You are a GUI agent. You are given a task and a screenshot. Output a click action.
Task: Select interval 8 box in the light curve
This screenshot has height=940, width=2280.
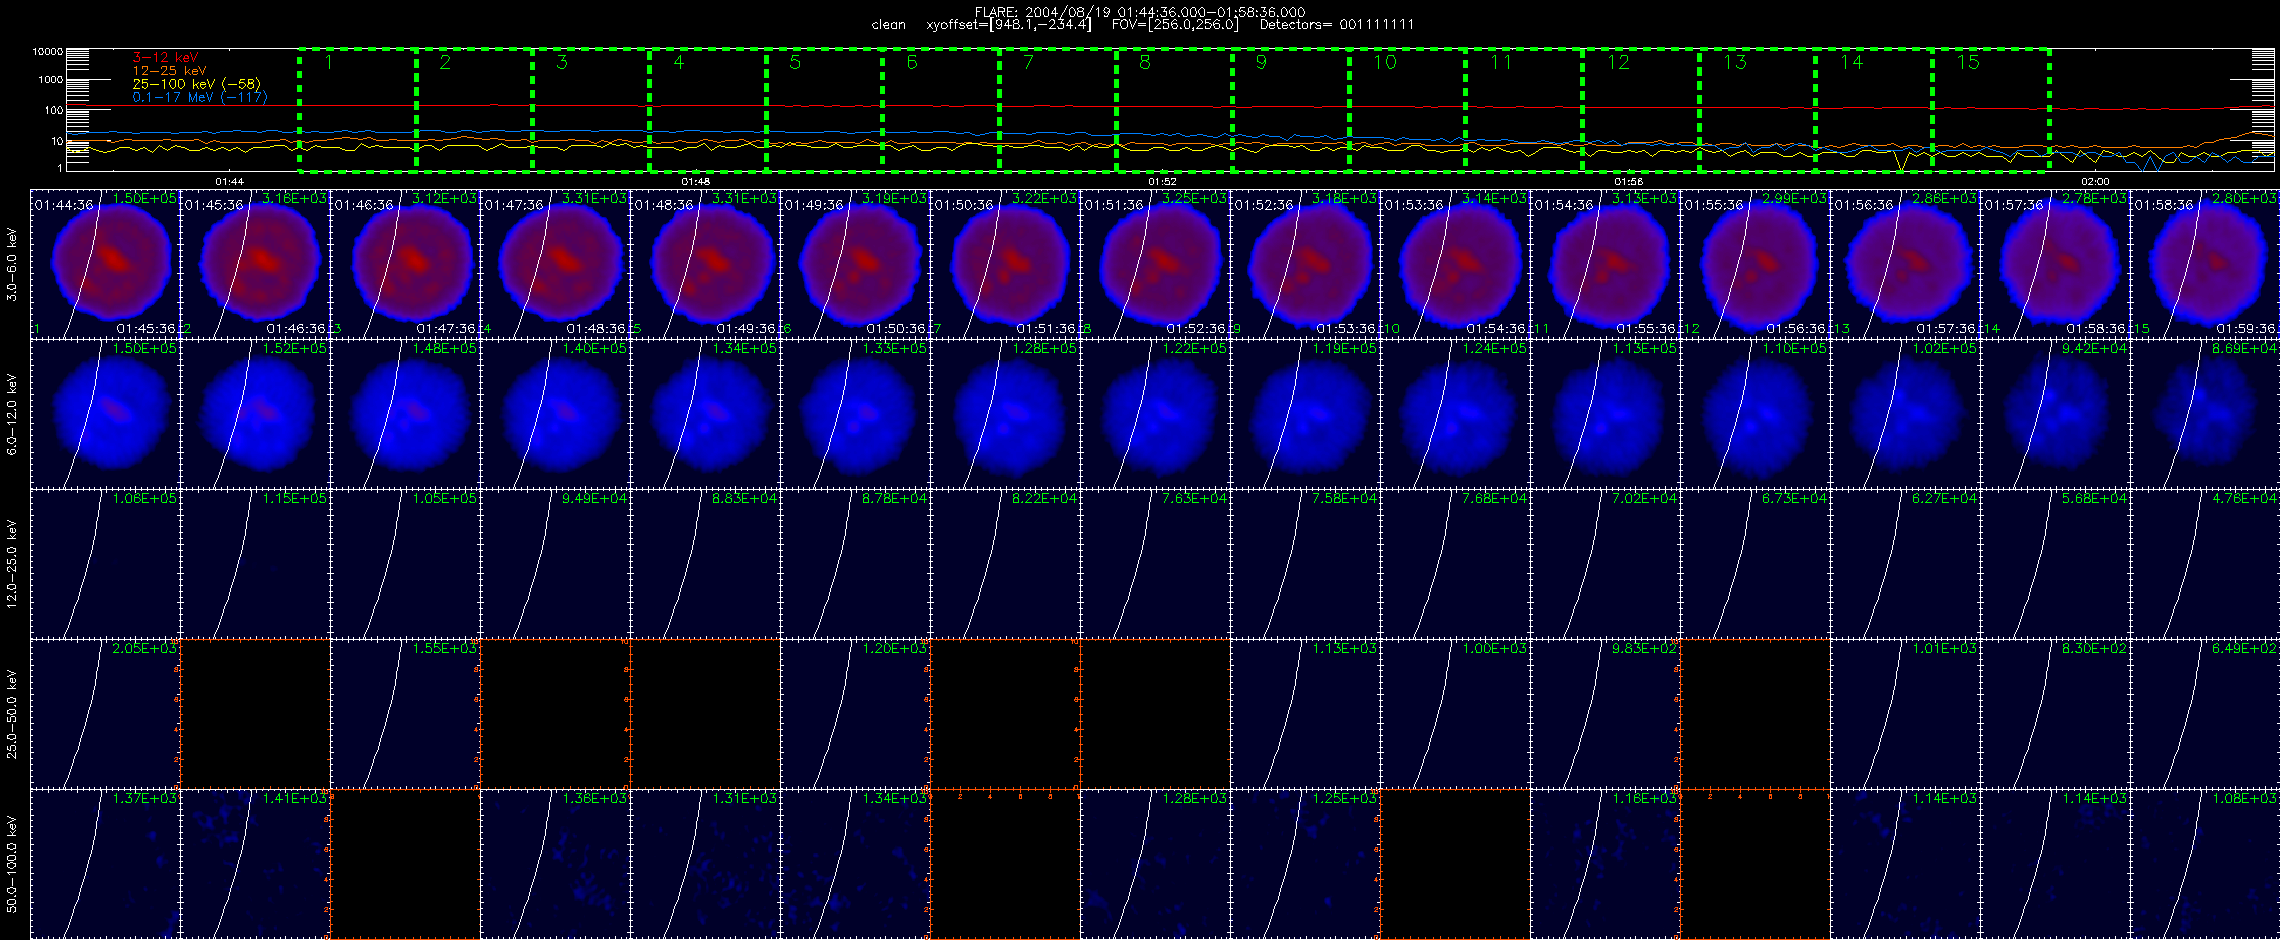pyautogui.click(x=1174, y=109)
